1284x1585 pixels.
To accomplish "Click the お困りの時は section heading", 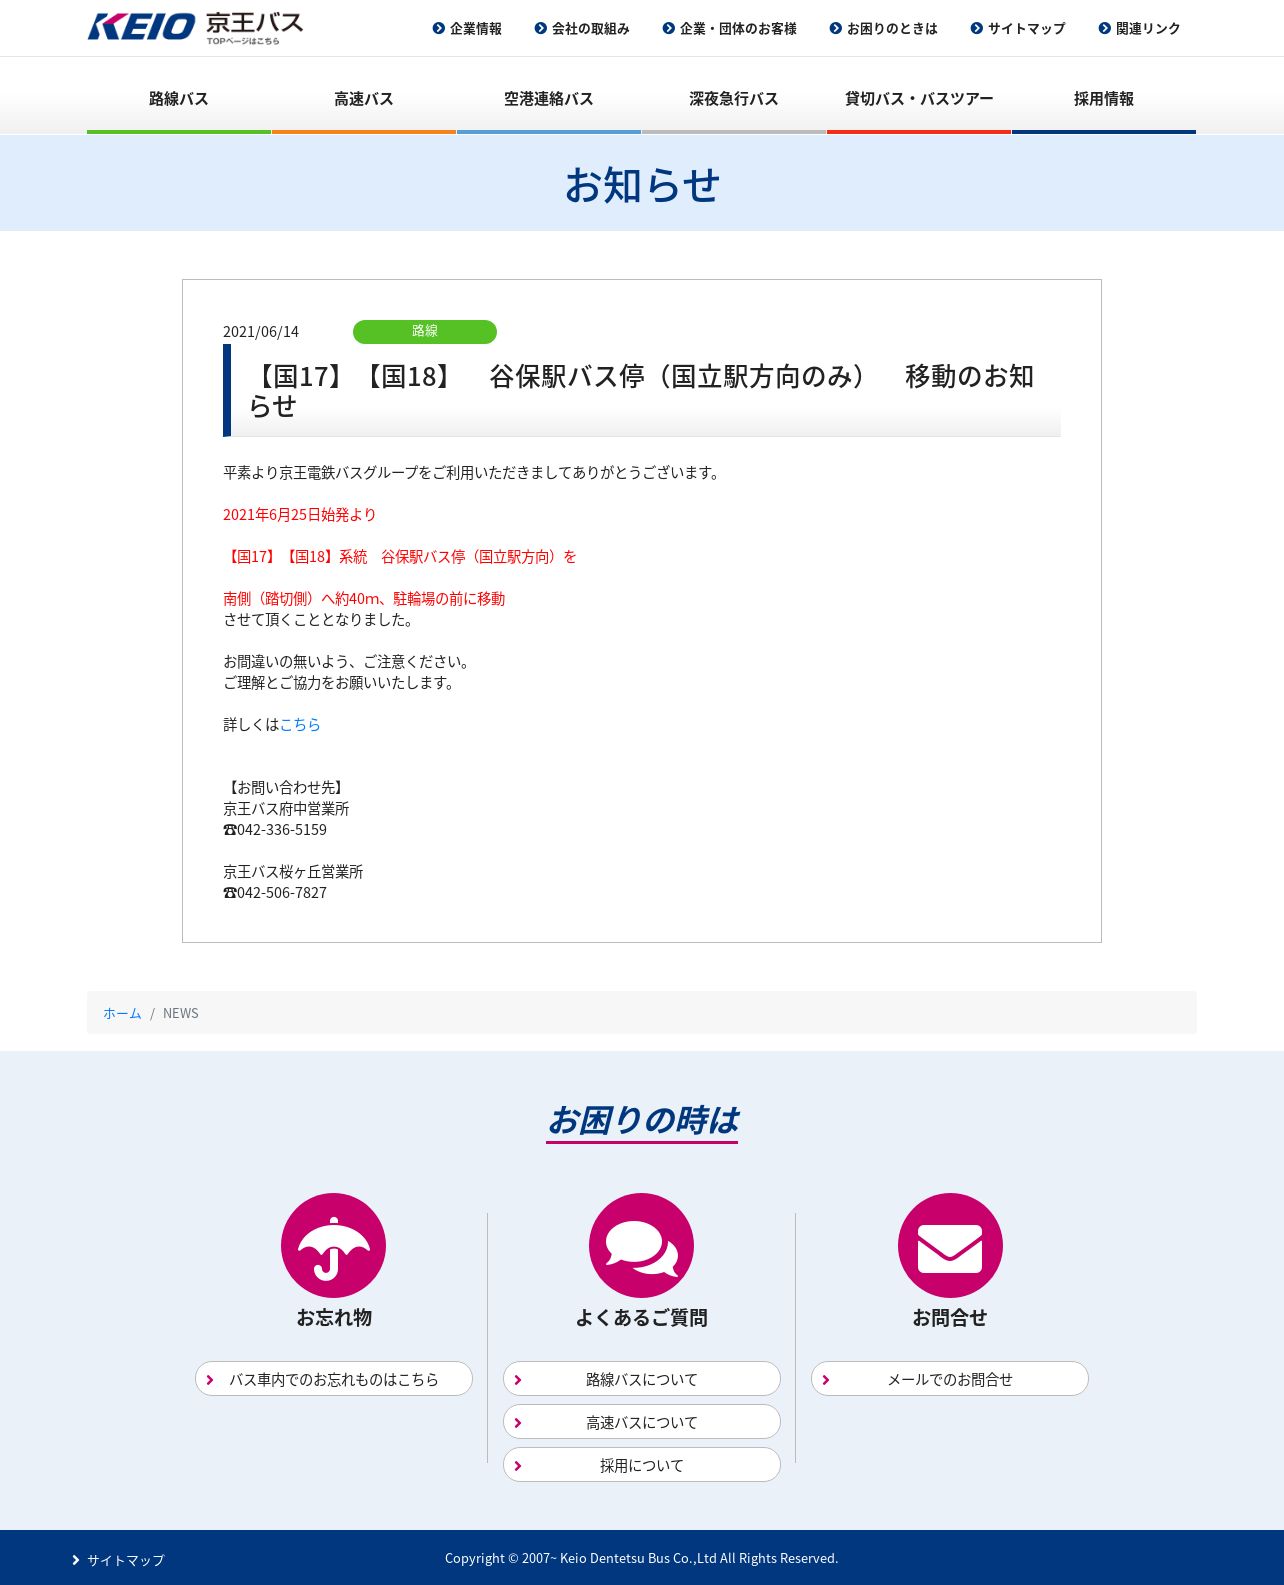I will click(642, 1120).
